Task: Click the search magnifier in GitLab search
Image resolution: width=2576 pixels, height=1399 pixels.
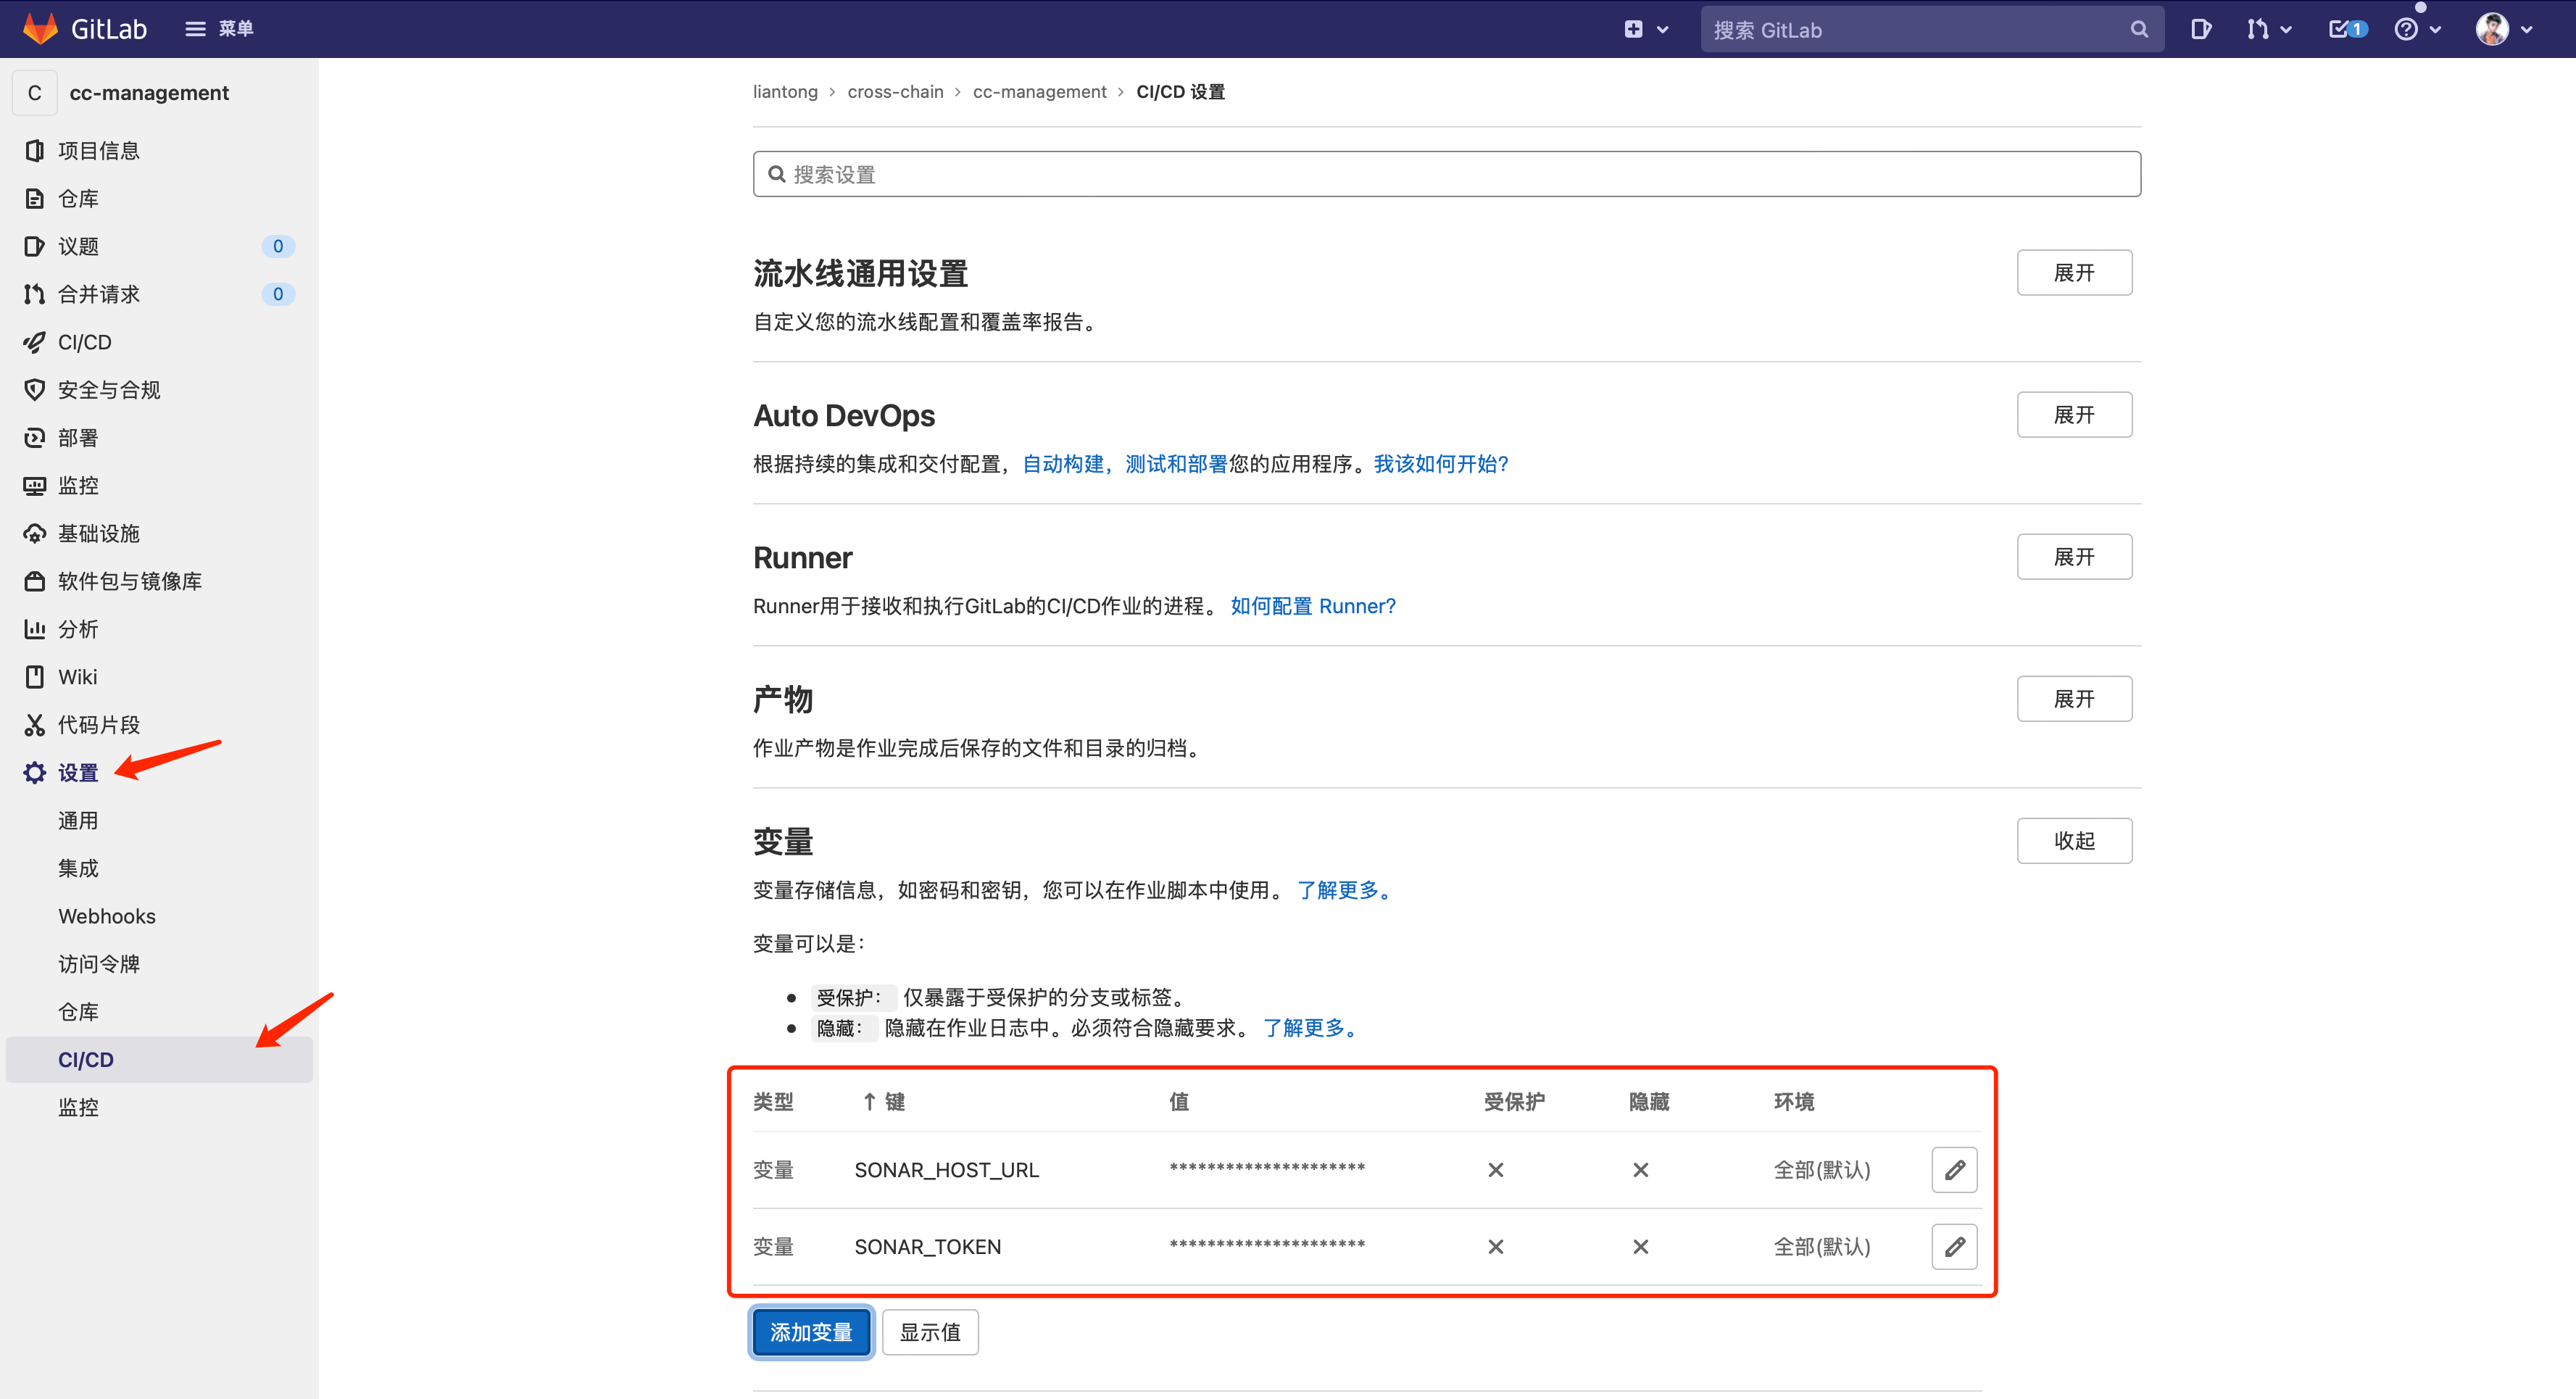Action: 2138,29
